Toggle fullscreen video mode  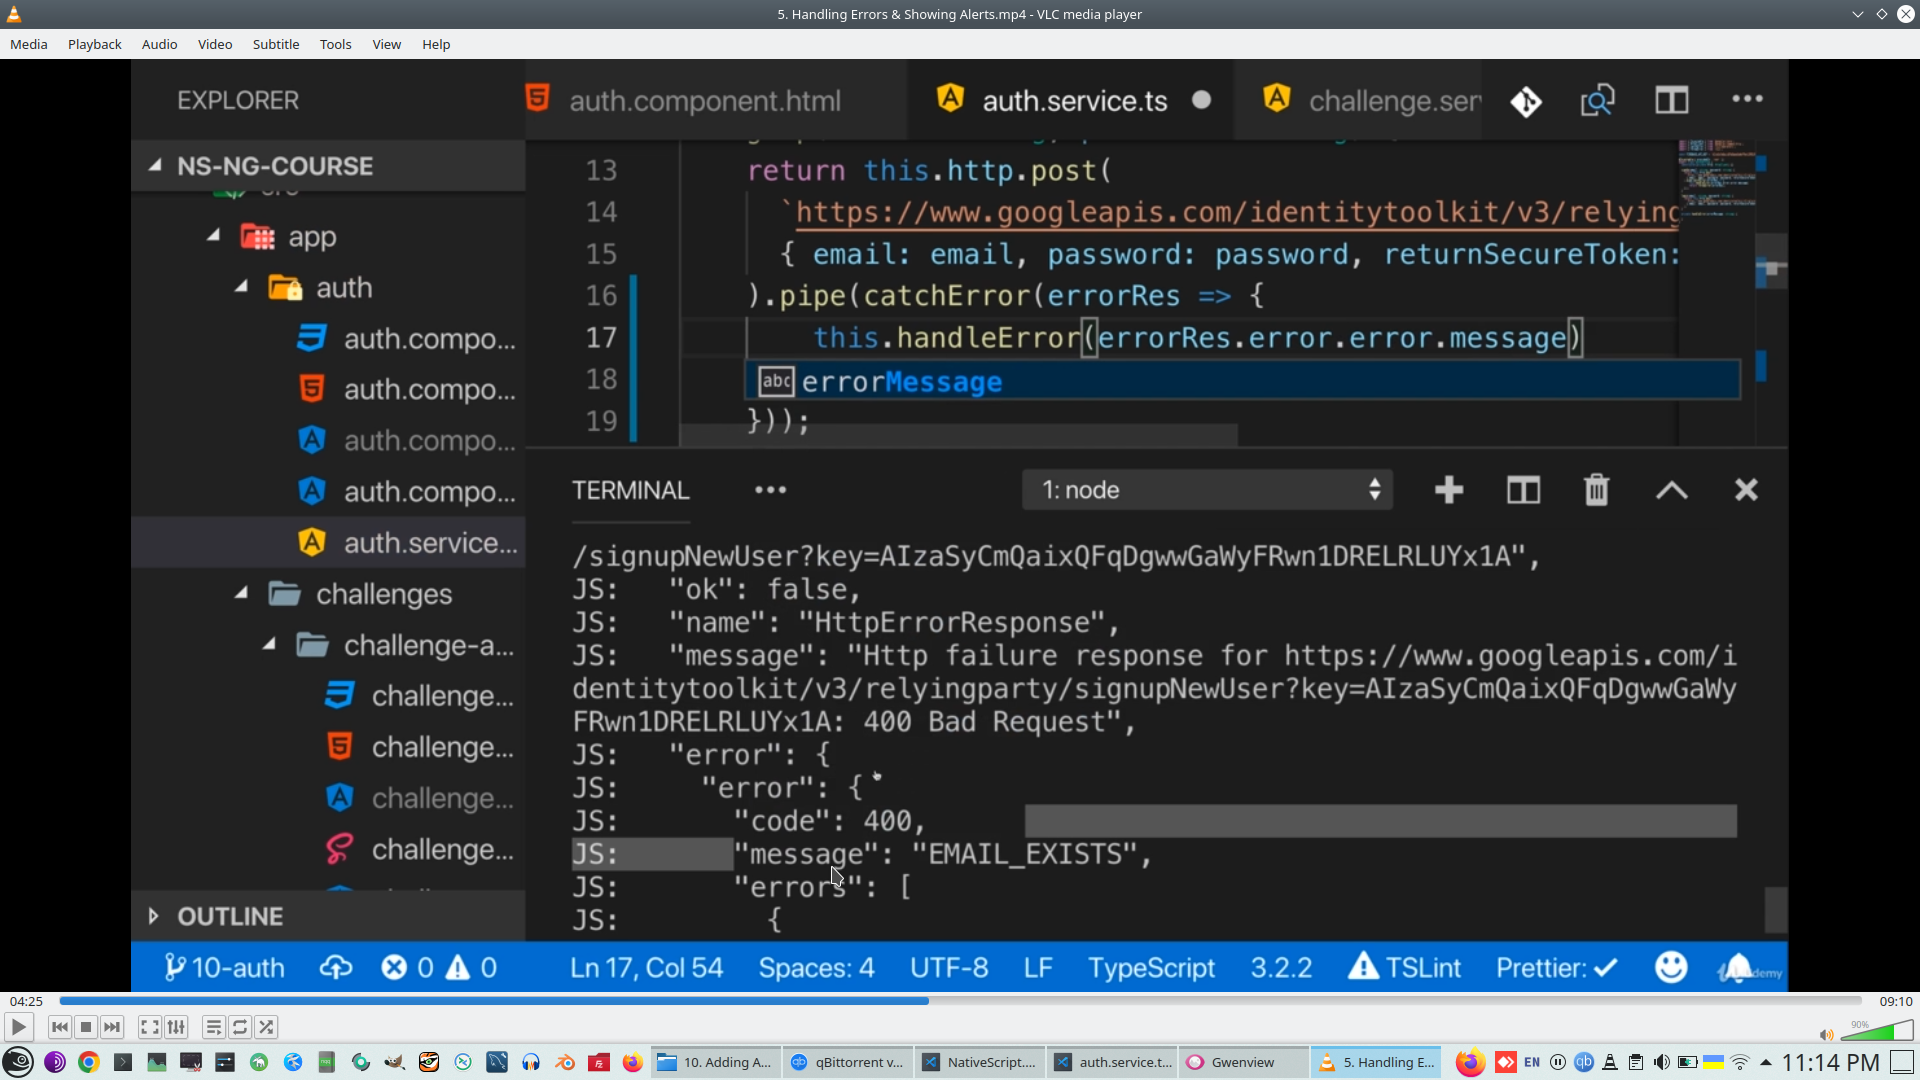[x=149, y=1027]
